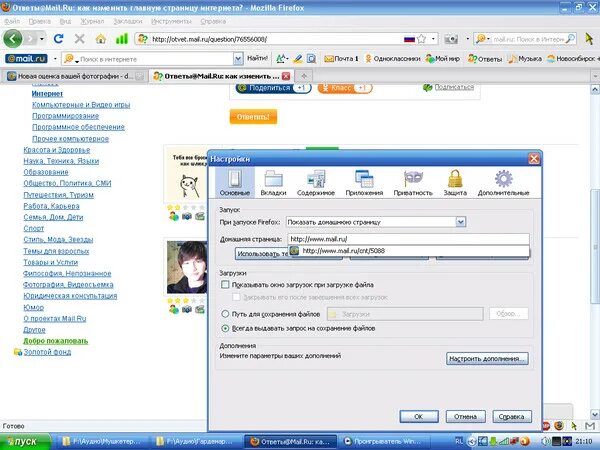The height and width of the screenshot is (450, 600).
Task: Open the Справка menu
Action: [213, 21]
